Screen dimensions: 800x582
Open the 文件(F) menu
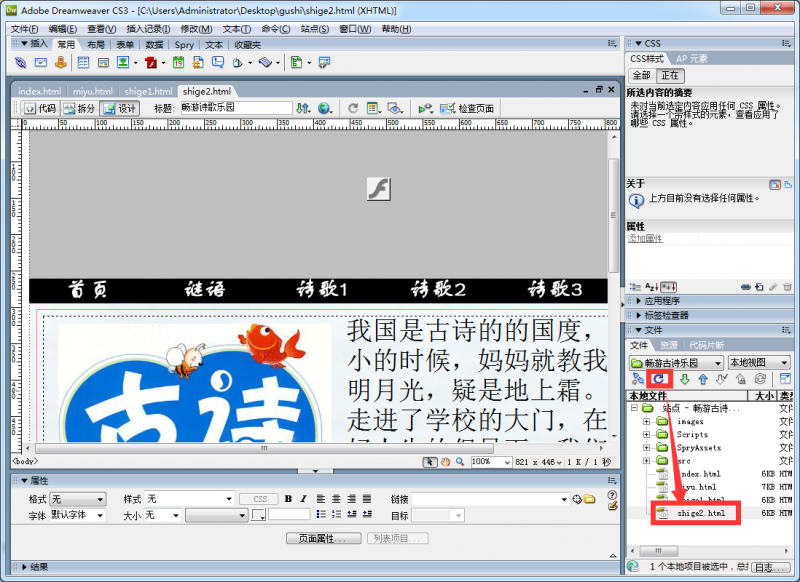[x=24, y=29]
